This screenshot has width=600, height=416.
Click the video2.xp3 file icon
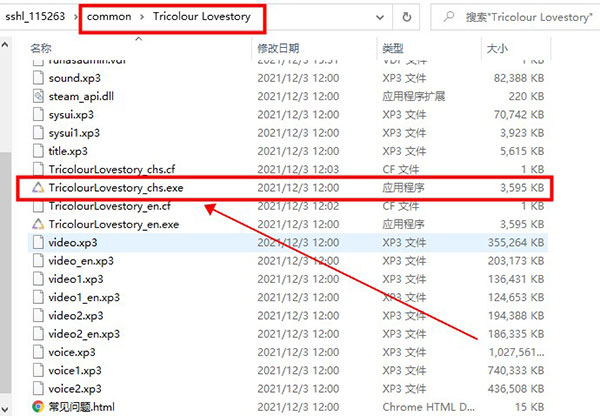point(38,316)
